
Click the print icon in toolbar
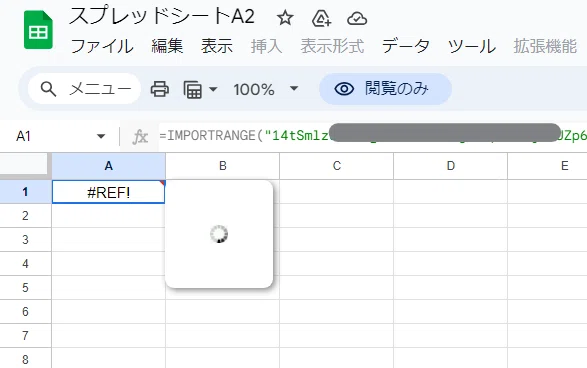pos(160,89)
